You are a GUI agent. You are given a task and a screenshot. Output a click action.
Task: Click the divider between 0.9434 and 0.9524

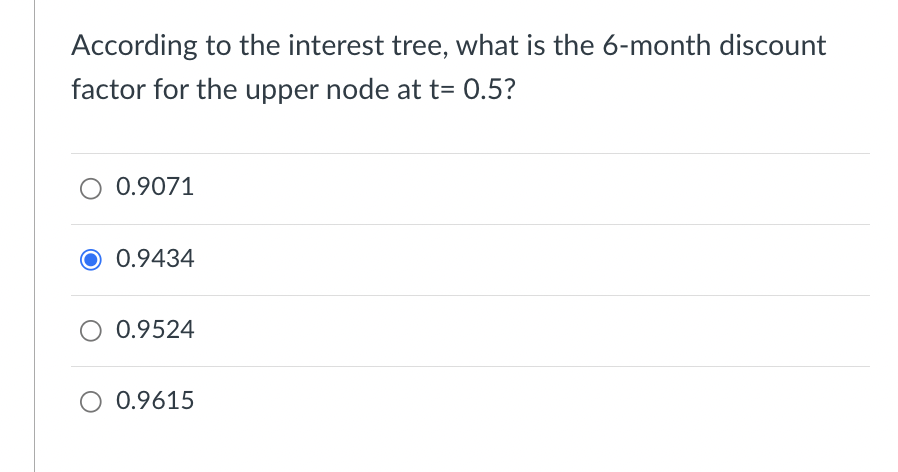click(x=470, y=295)
